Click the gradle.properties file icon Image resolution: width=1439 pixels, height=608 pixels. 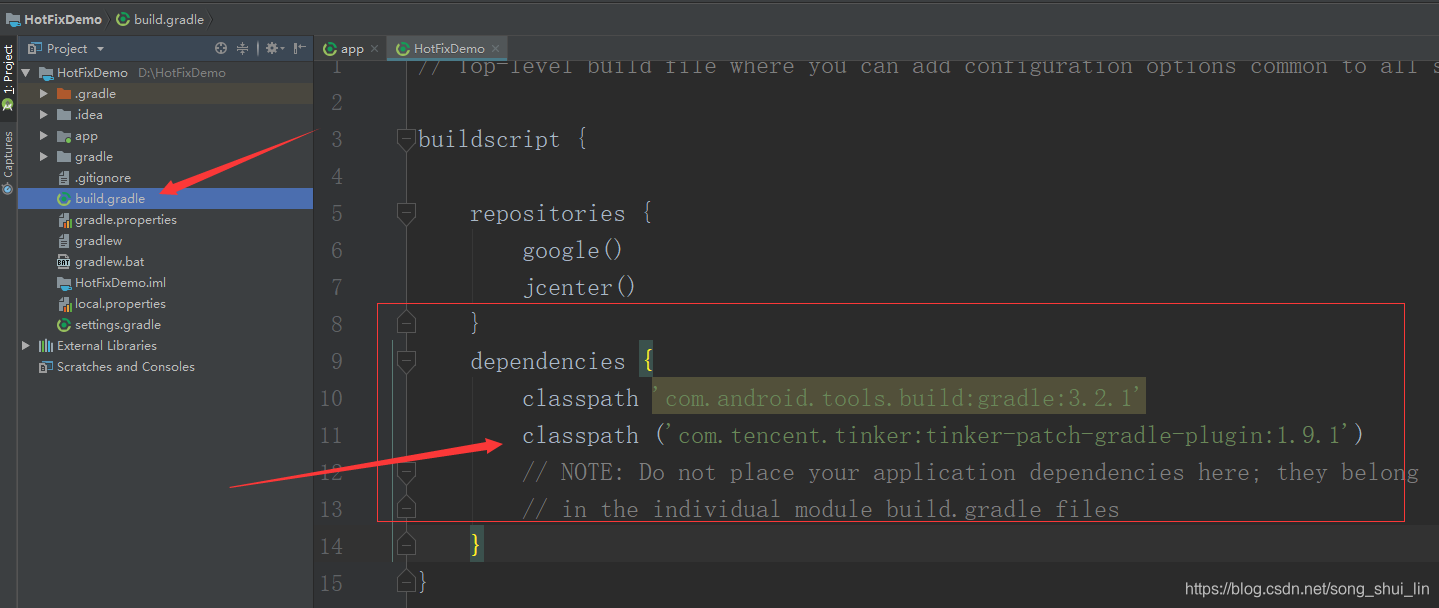pos(64,220)
